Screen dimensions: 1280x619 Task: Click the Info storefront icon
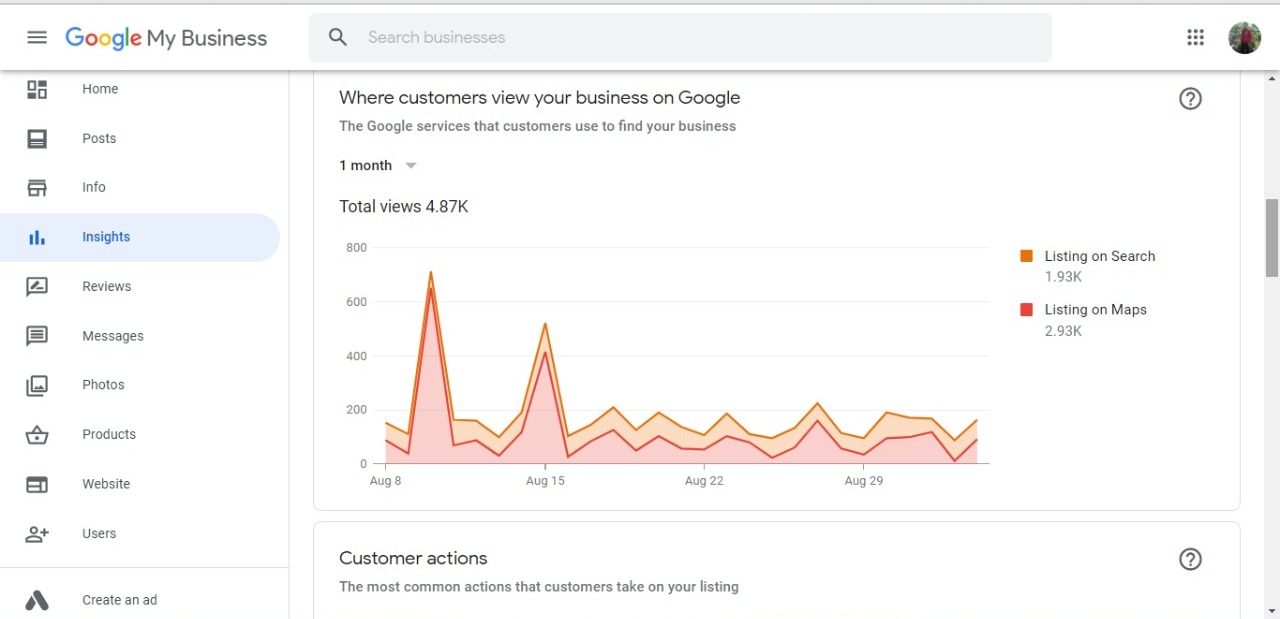(x=37, y=187)
